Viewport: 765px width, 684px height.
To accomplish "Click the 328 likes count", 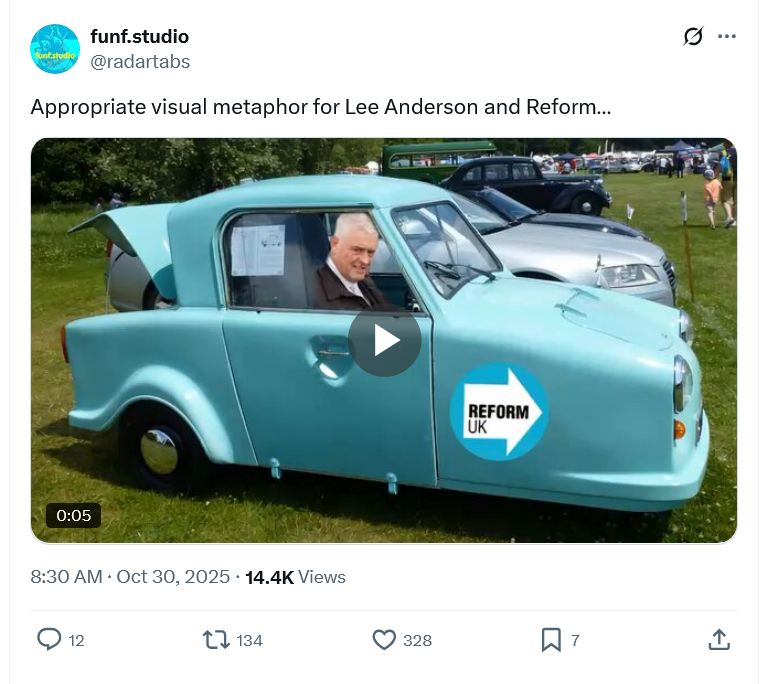I will click(417, 640).
